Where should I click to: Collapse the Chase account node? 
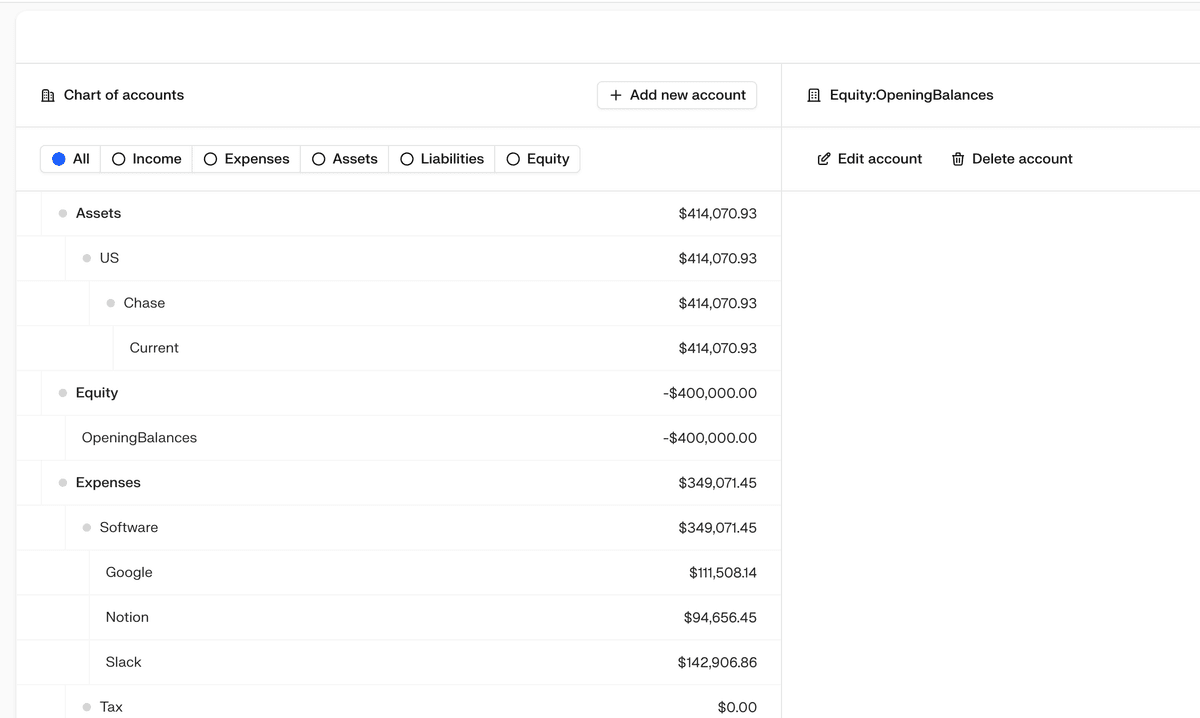(x=111, y=304)
